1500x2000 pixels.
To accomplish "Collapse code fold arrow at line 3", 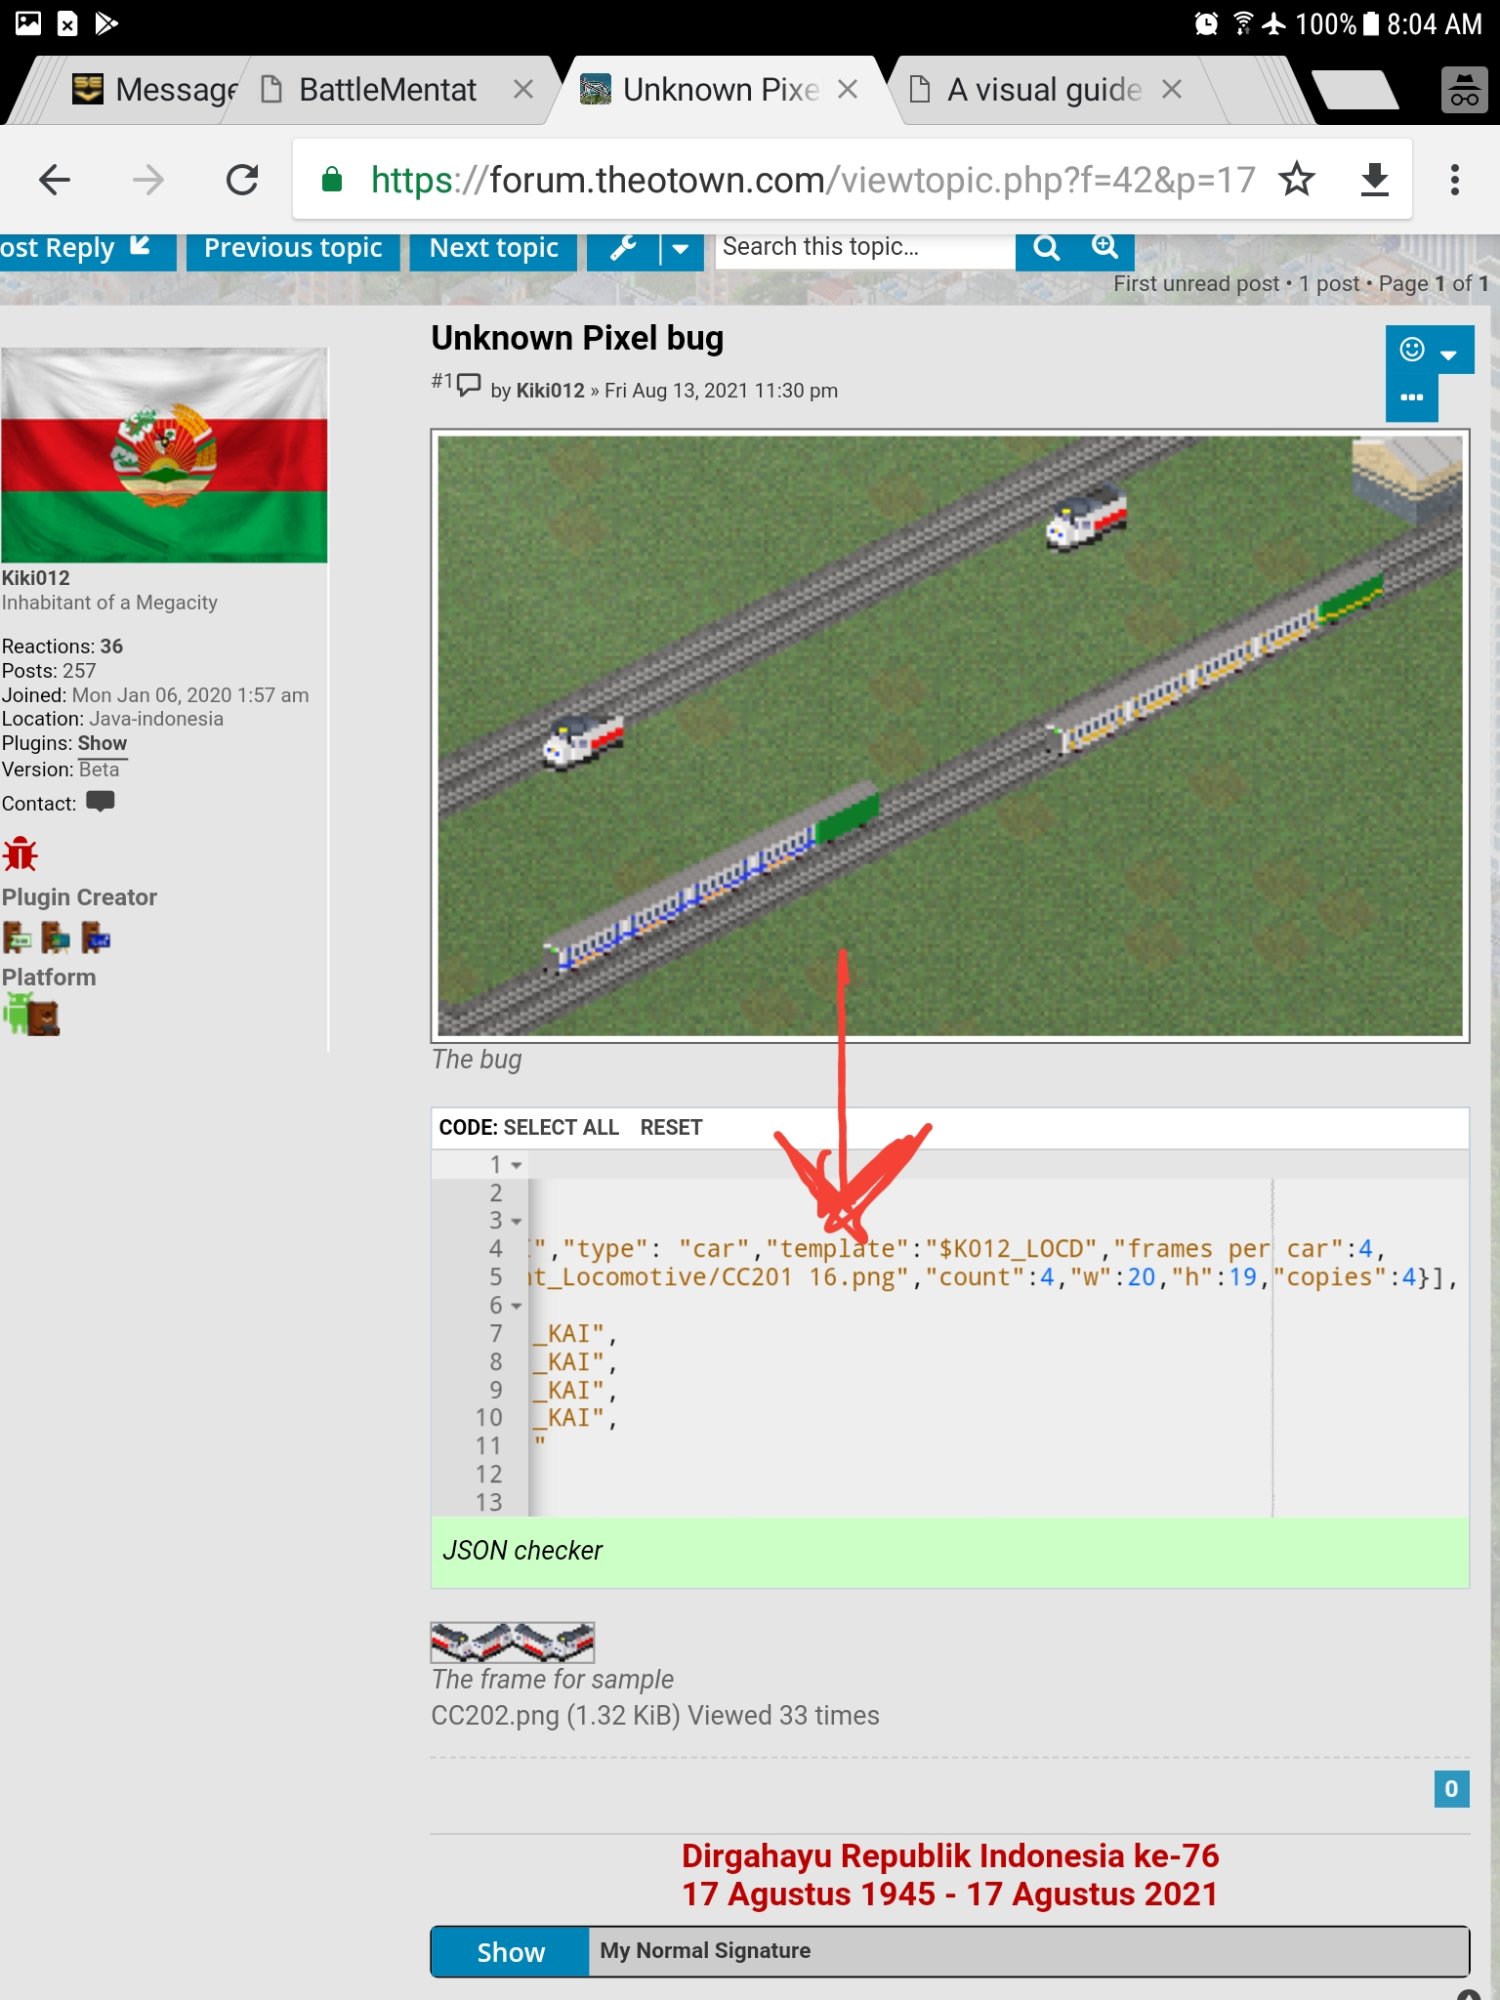I will click(x=516, y=1221).
